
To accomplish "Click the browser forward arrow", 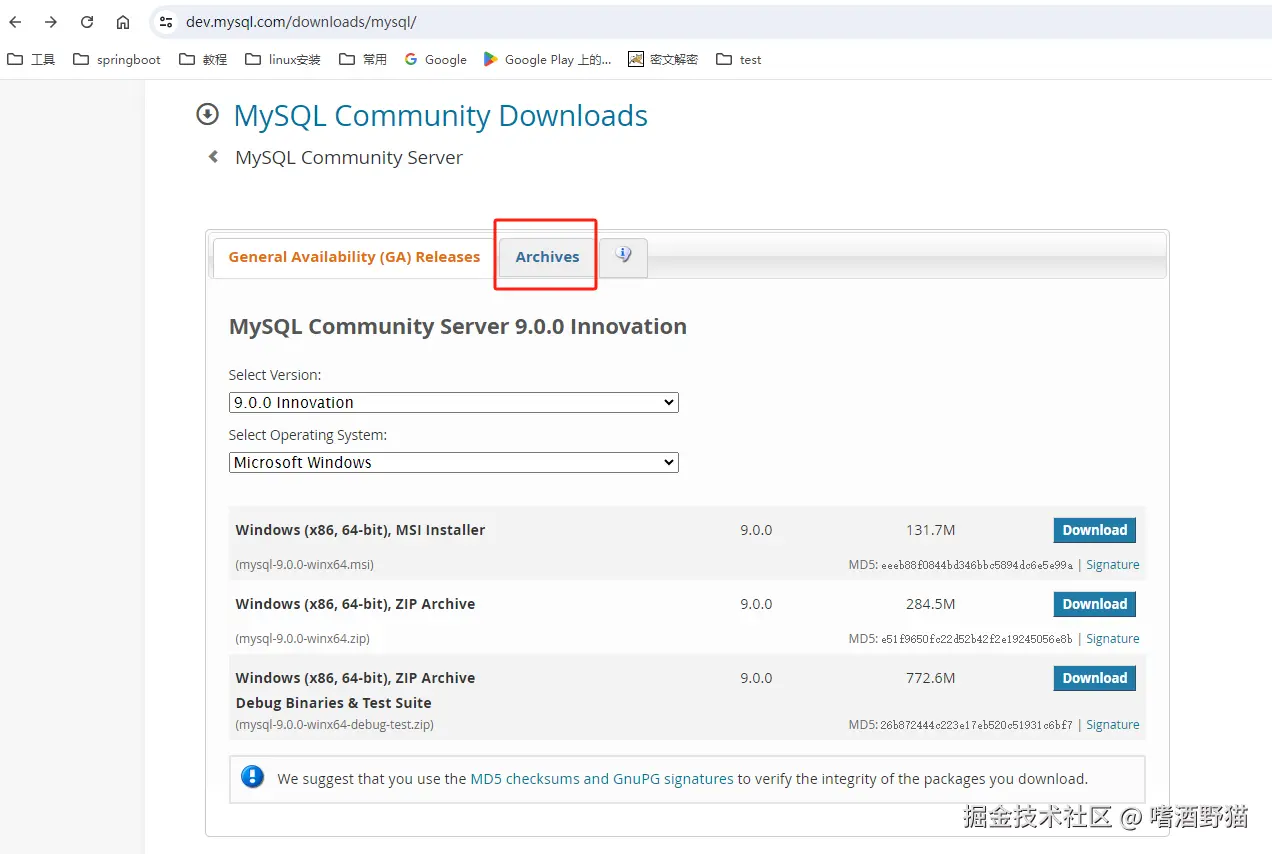I will pos(51,22).
